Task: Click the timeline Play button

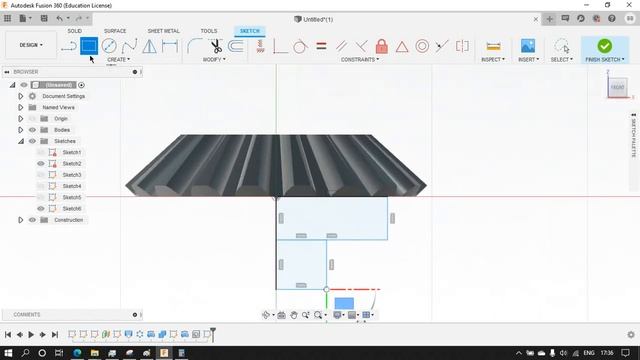Action: coord(31,335)
